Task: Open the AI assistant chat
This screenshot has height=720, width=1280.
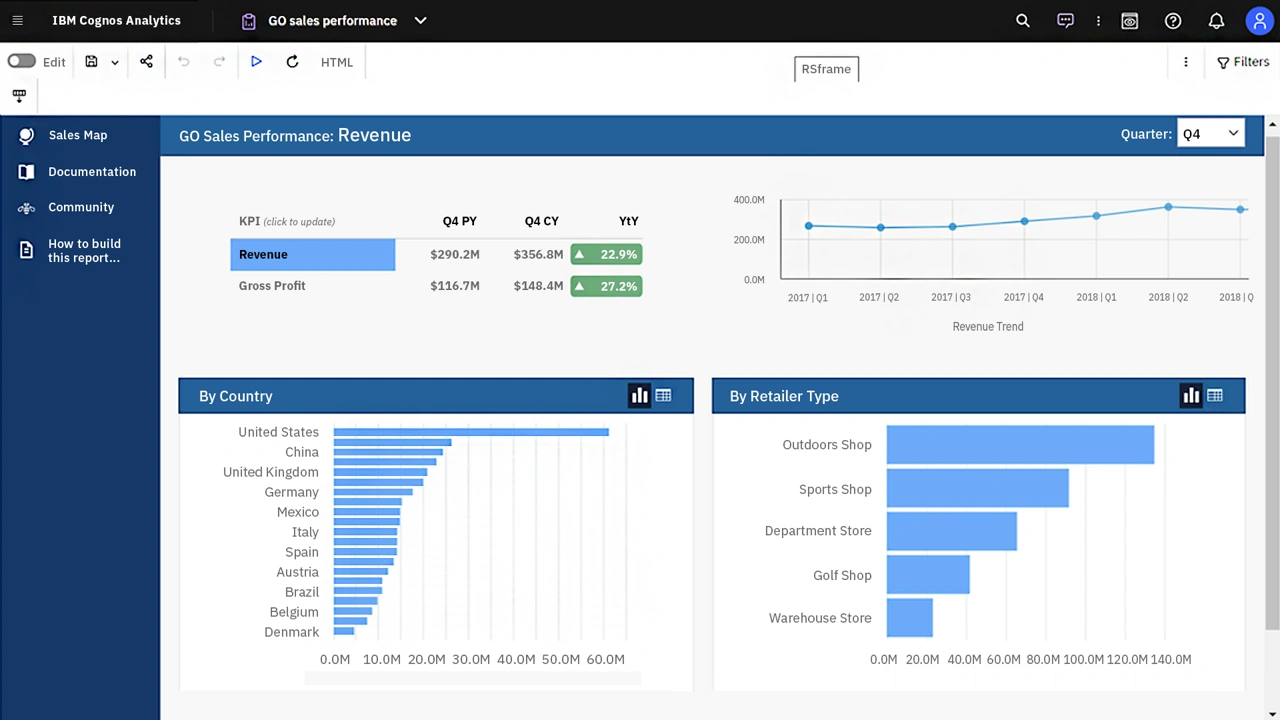Action: click(1065, 20)
